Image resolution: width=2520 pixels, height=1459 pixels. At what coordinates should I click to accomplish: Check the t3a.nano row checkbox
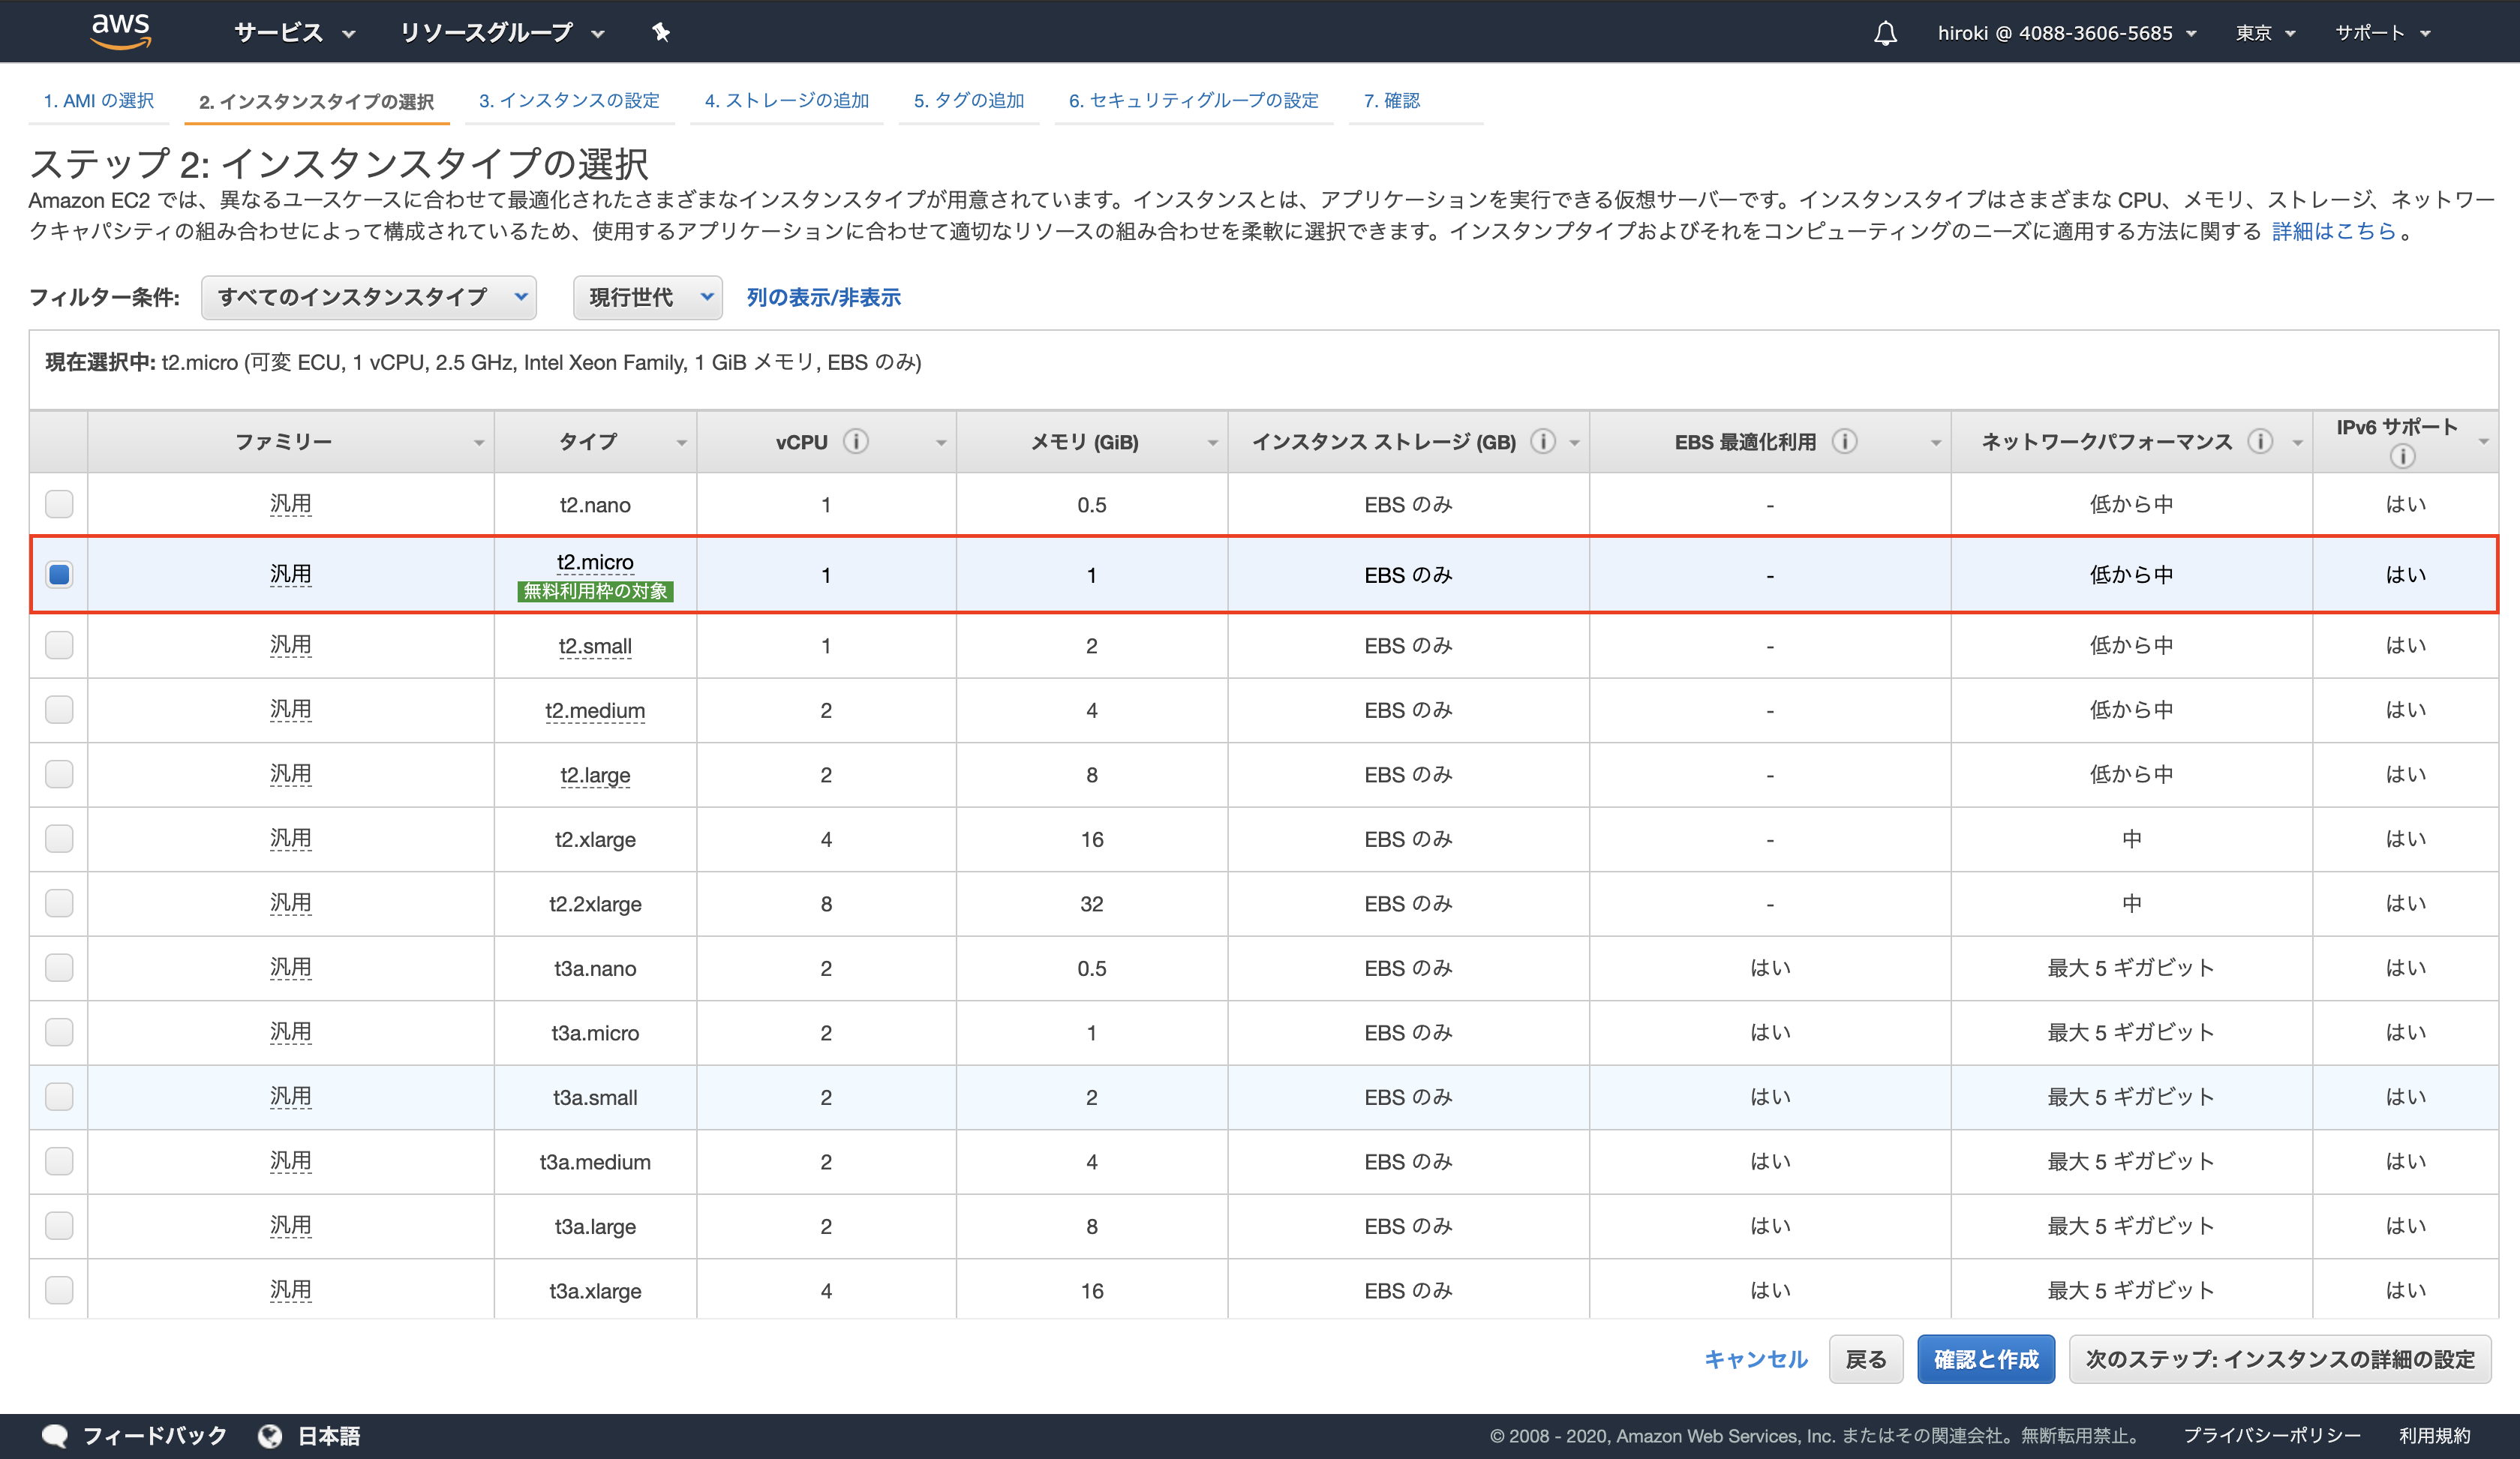[x=59, y=967]
